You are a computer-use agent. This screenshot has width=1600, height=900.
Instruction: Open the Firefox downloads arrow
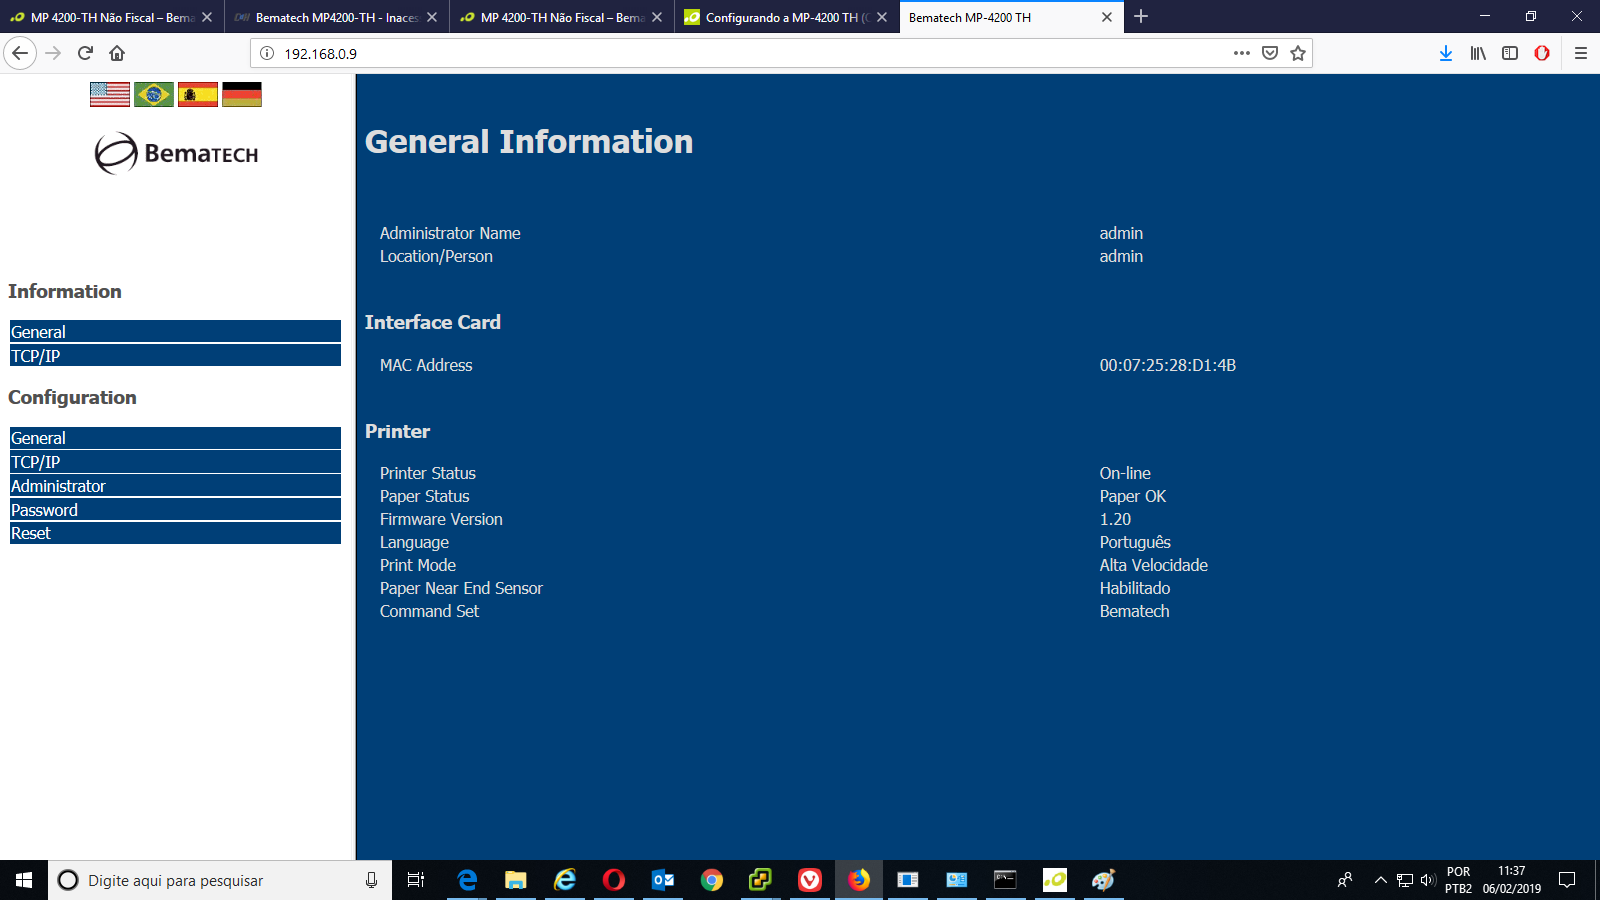click(x=1446, y=53)
